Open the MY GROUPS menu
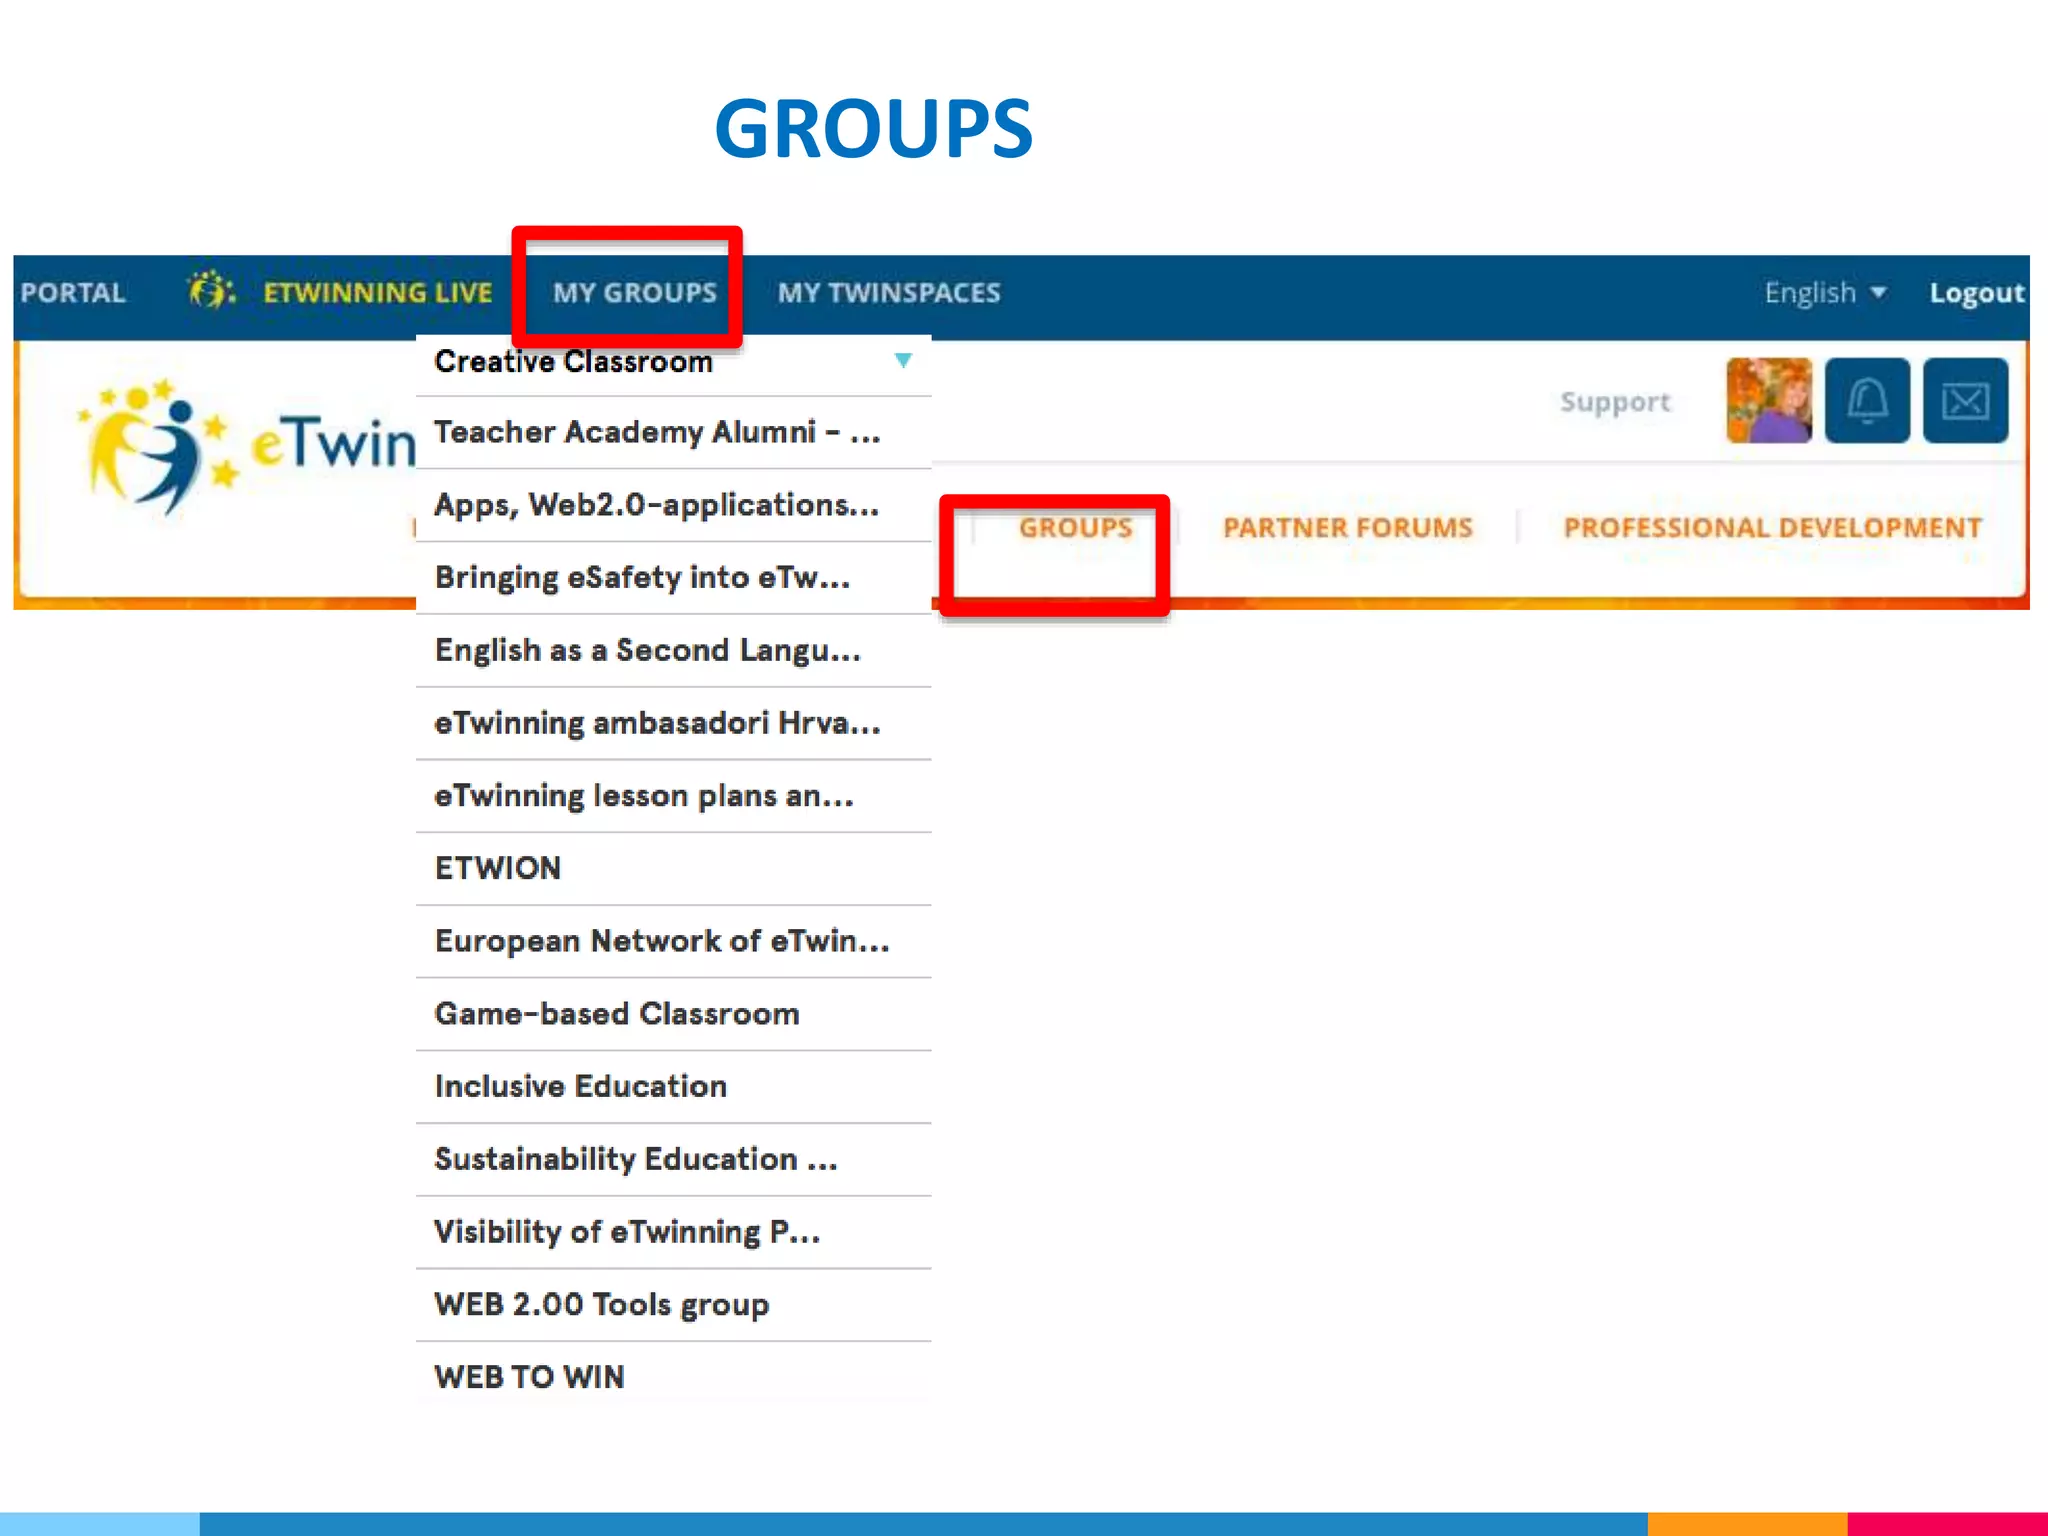This screenshot has height=1536, width=2048. point(635,293)
